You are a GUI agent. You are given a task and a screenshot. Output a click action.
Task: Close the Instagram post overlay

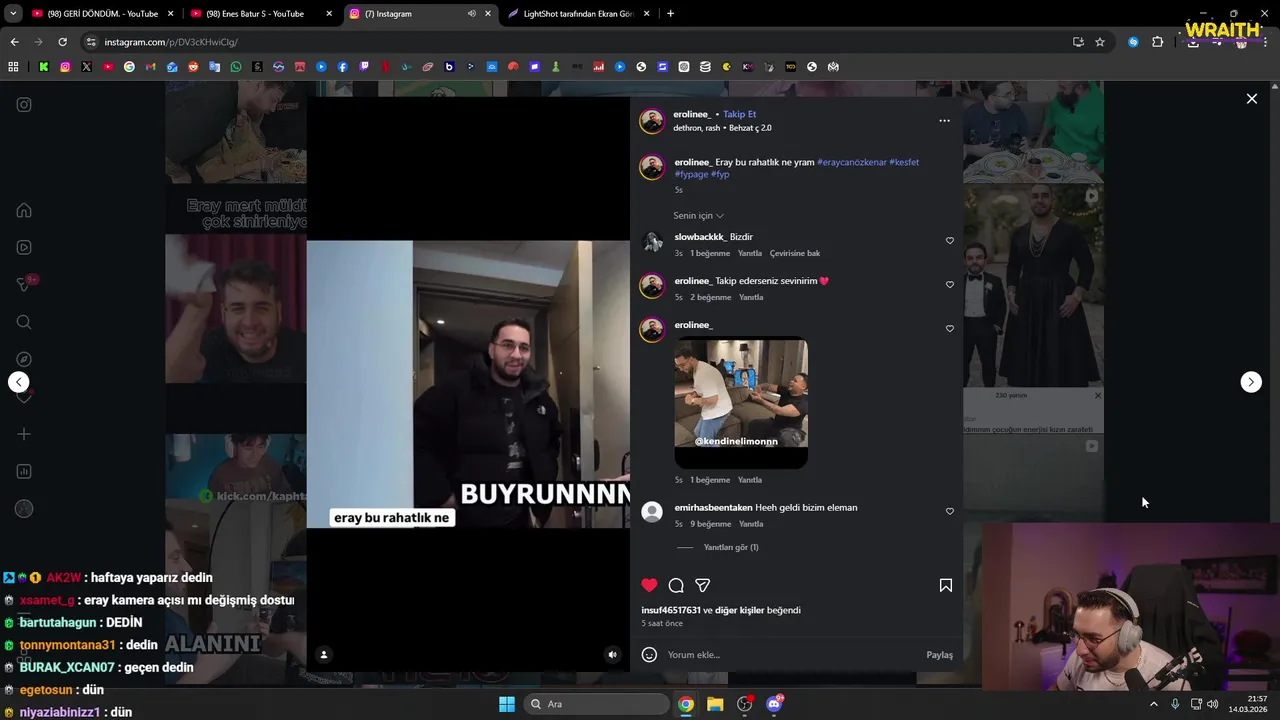click(x=1251, y=99)
